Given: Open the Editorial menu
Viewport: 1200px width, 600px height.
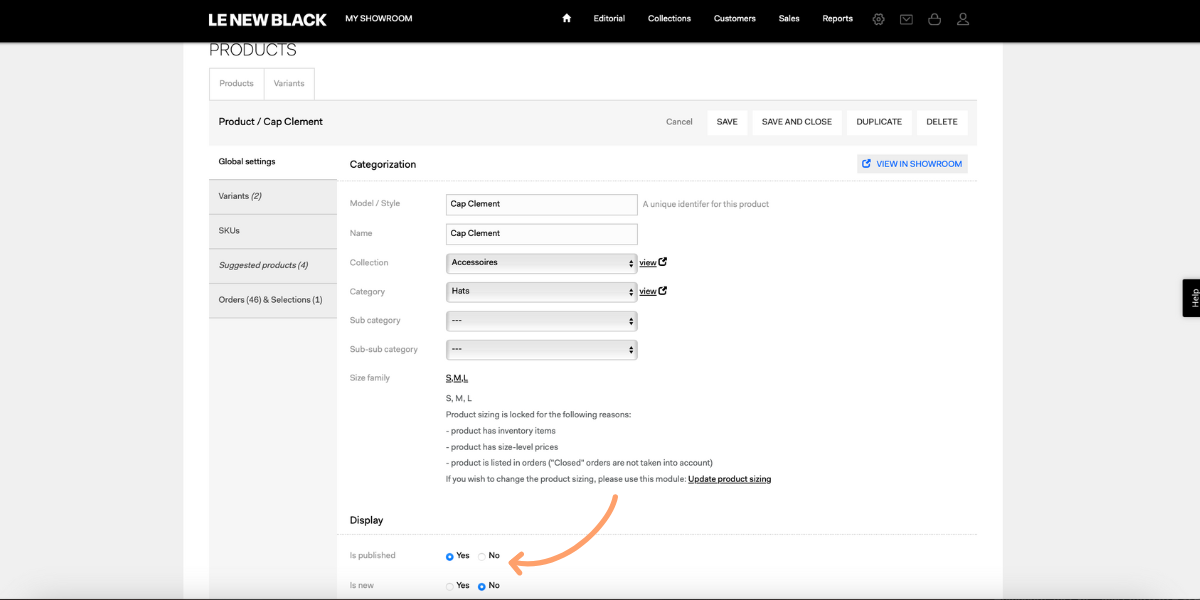Looking at the screenshot, I should click(609, 19).
